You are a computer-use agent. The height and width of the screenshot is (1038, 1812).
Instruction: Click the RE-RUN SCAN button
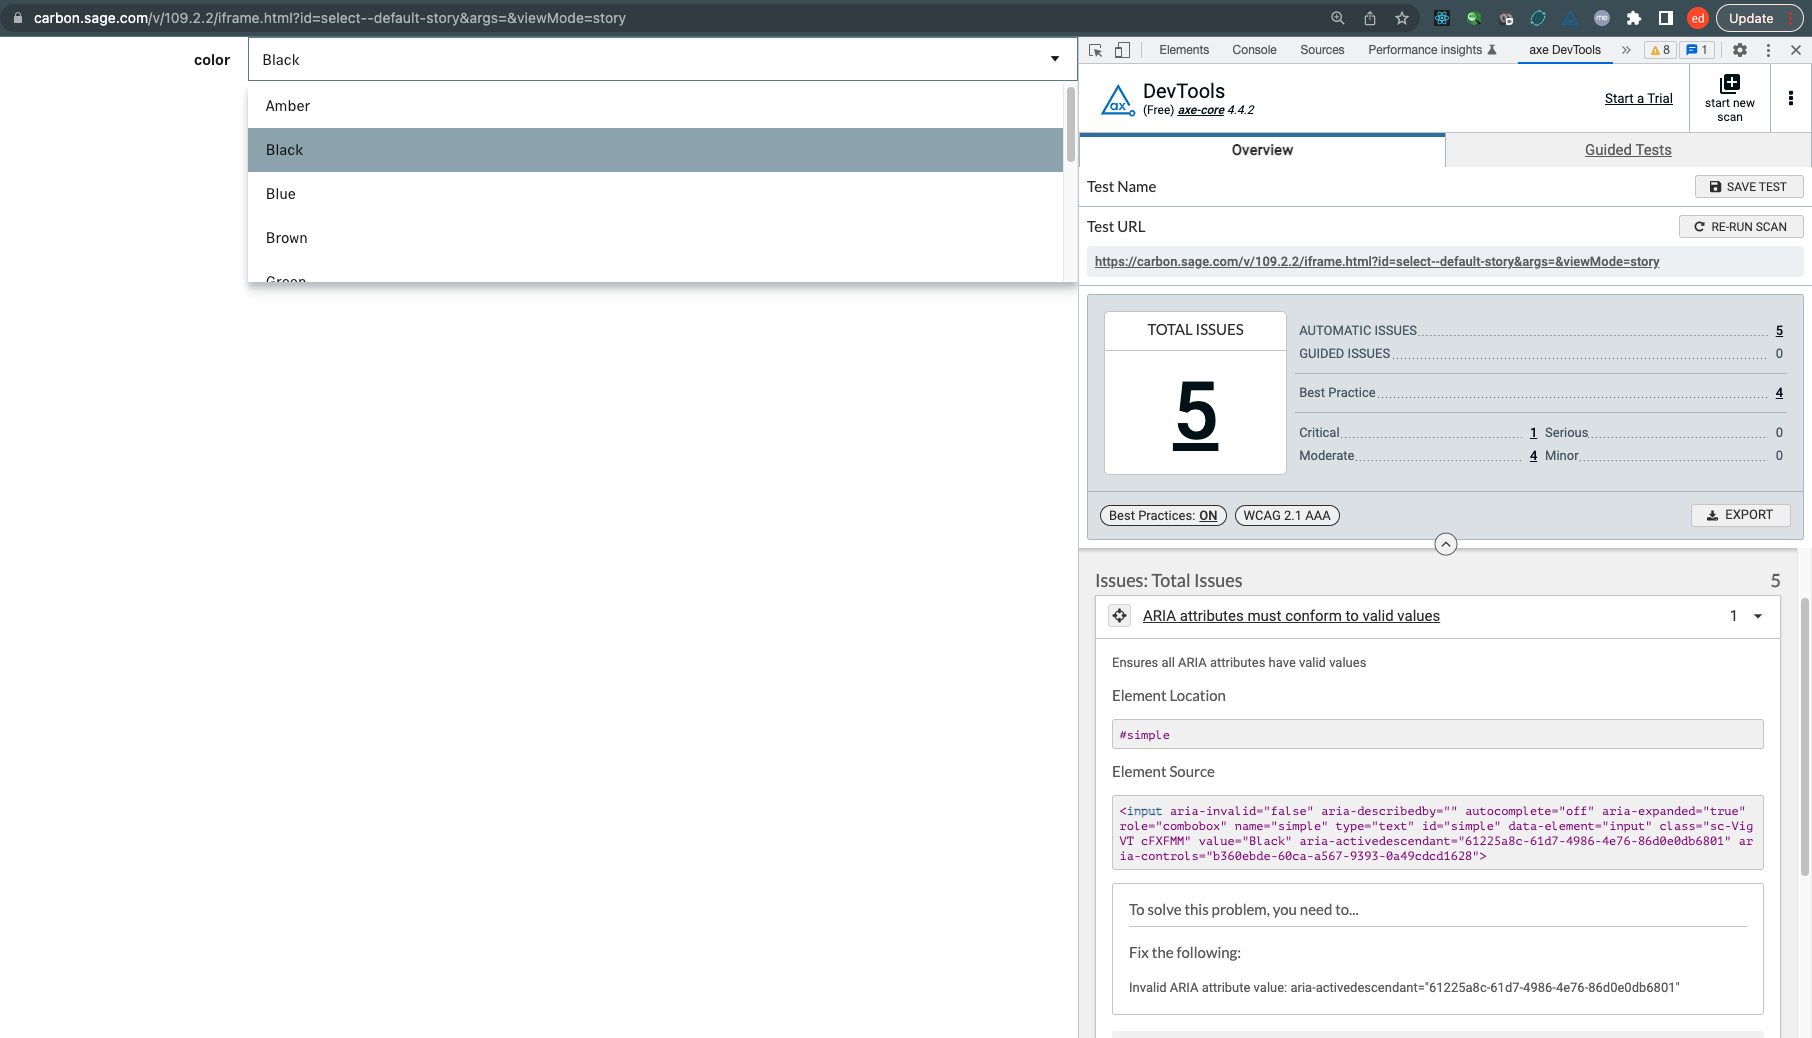1740,226
